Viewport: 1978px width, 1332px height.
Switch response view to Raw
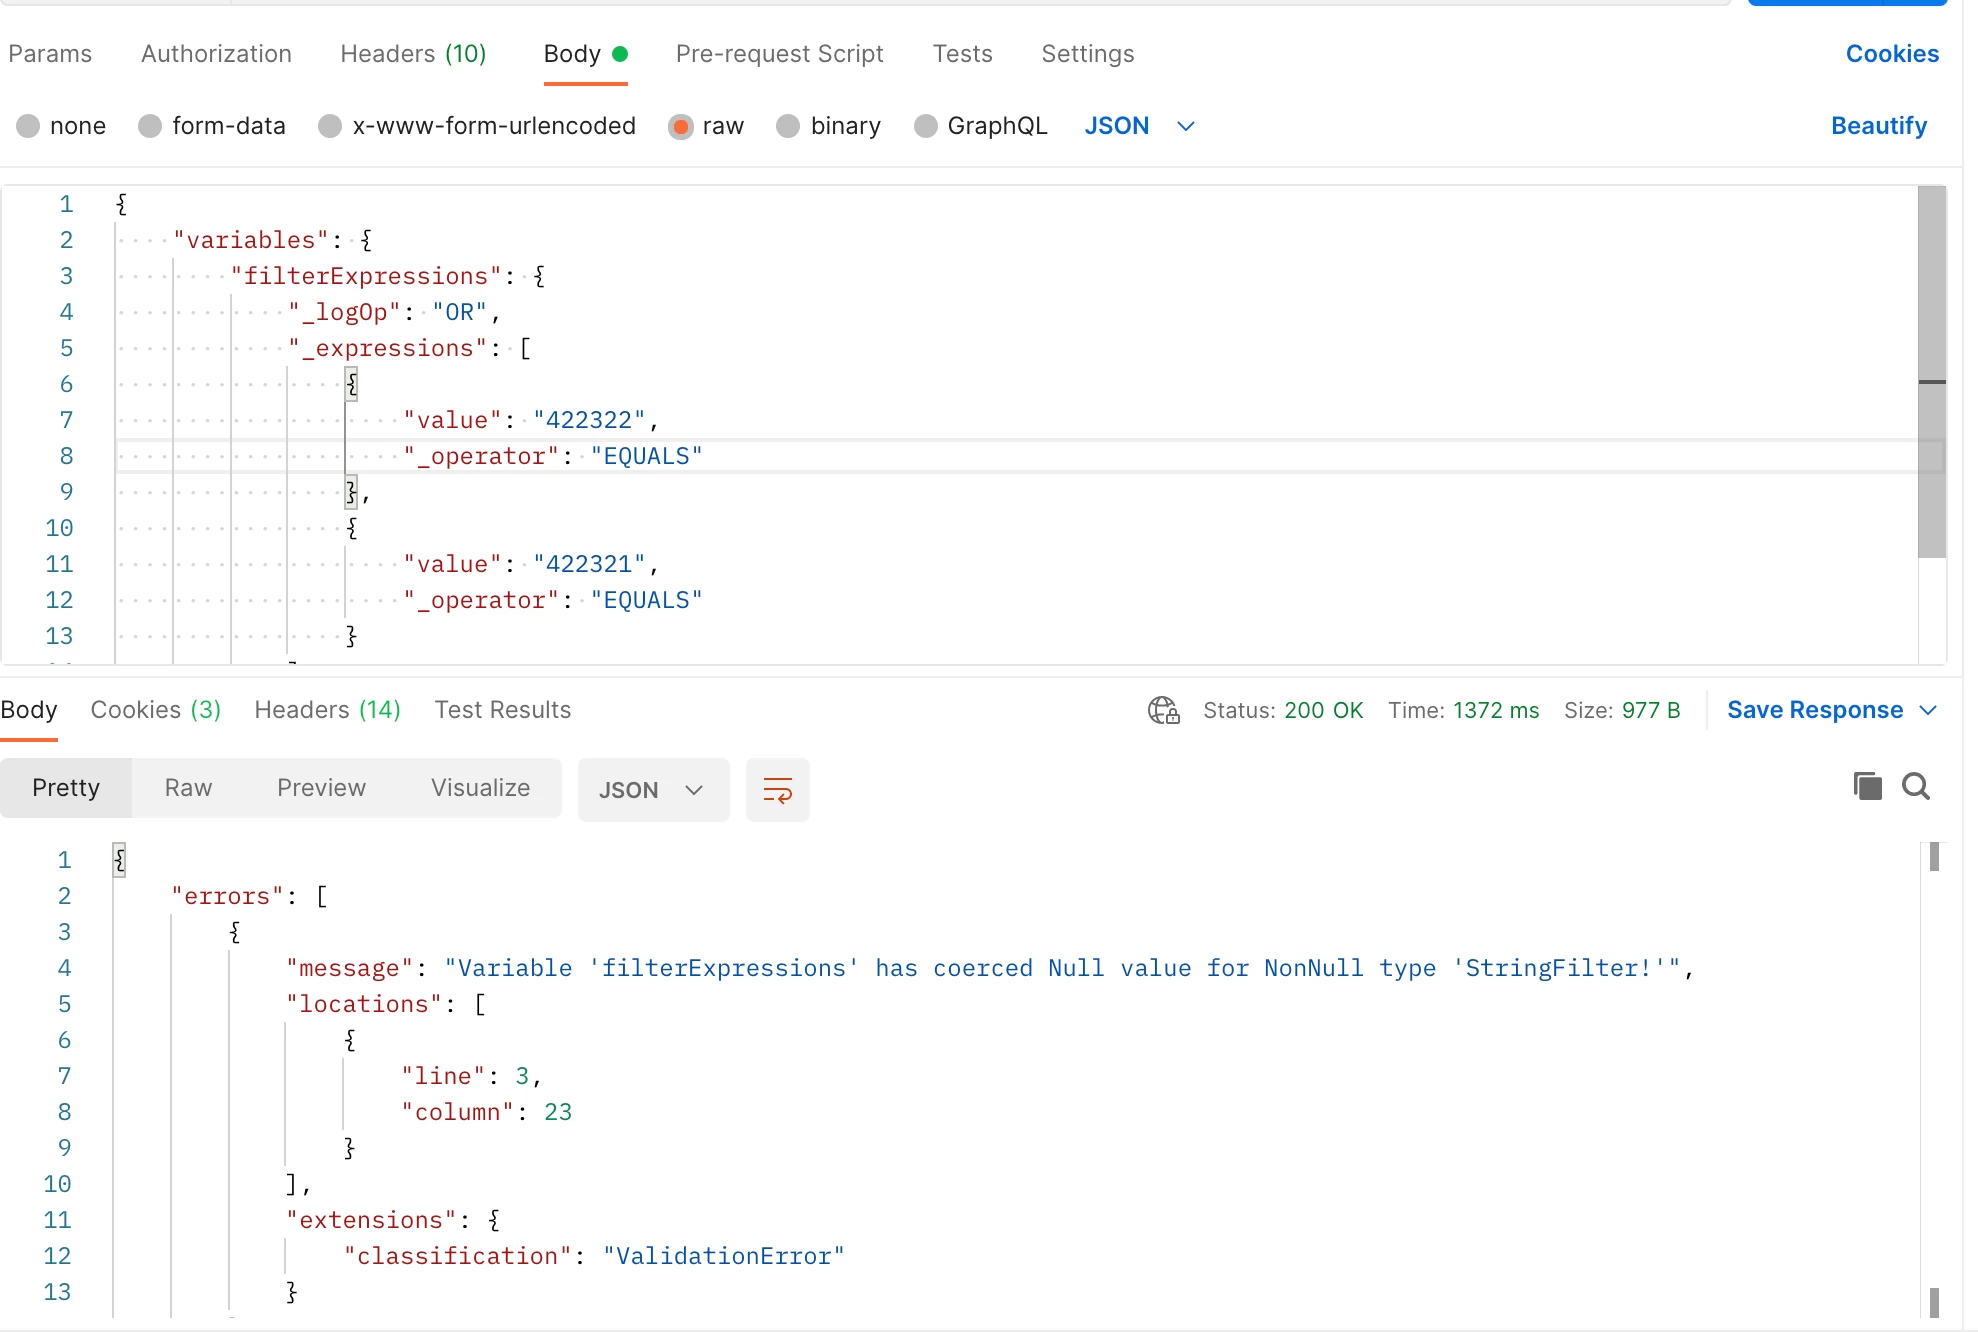pyautogui.click(x=188, y=788)
